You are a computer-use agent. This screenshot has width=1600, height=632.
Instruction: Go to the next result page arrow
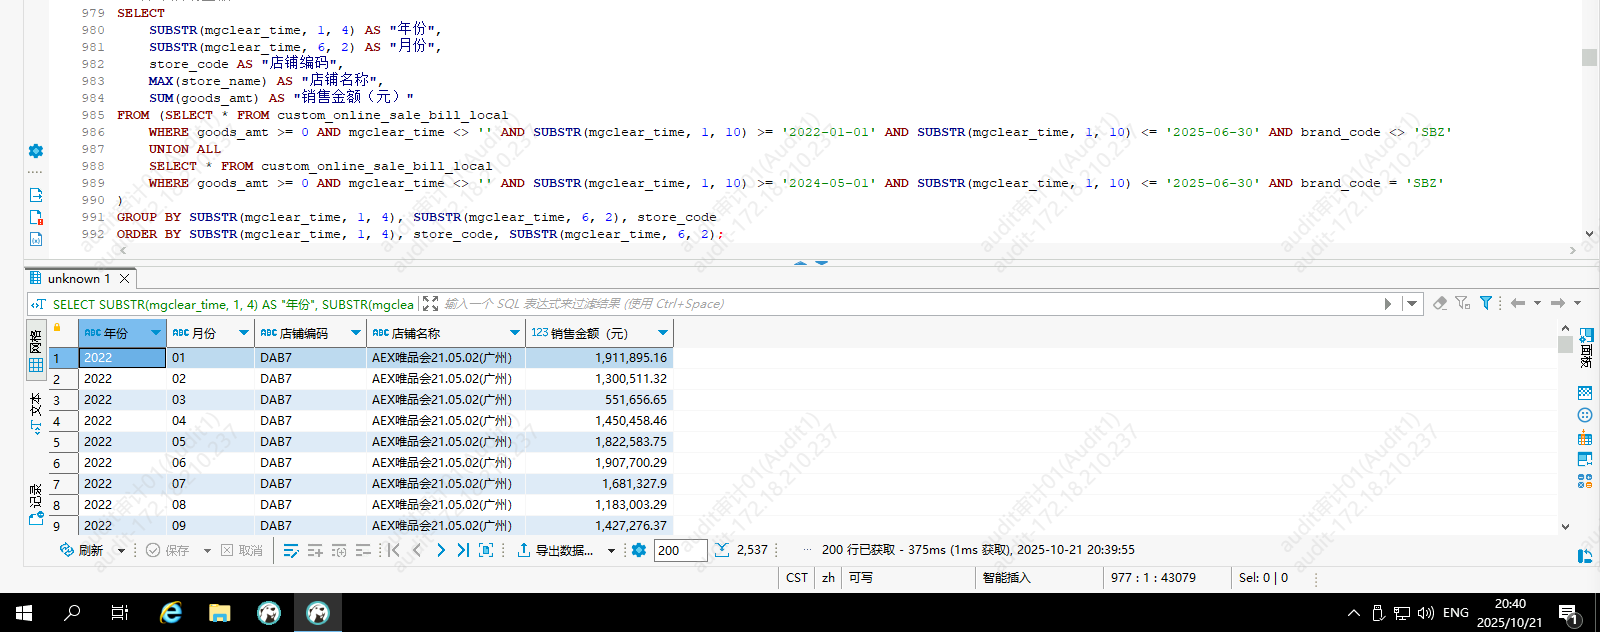[x=440, y=550]
